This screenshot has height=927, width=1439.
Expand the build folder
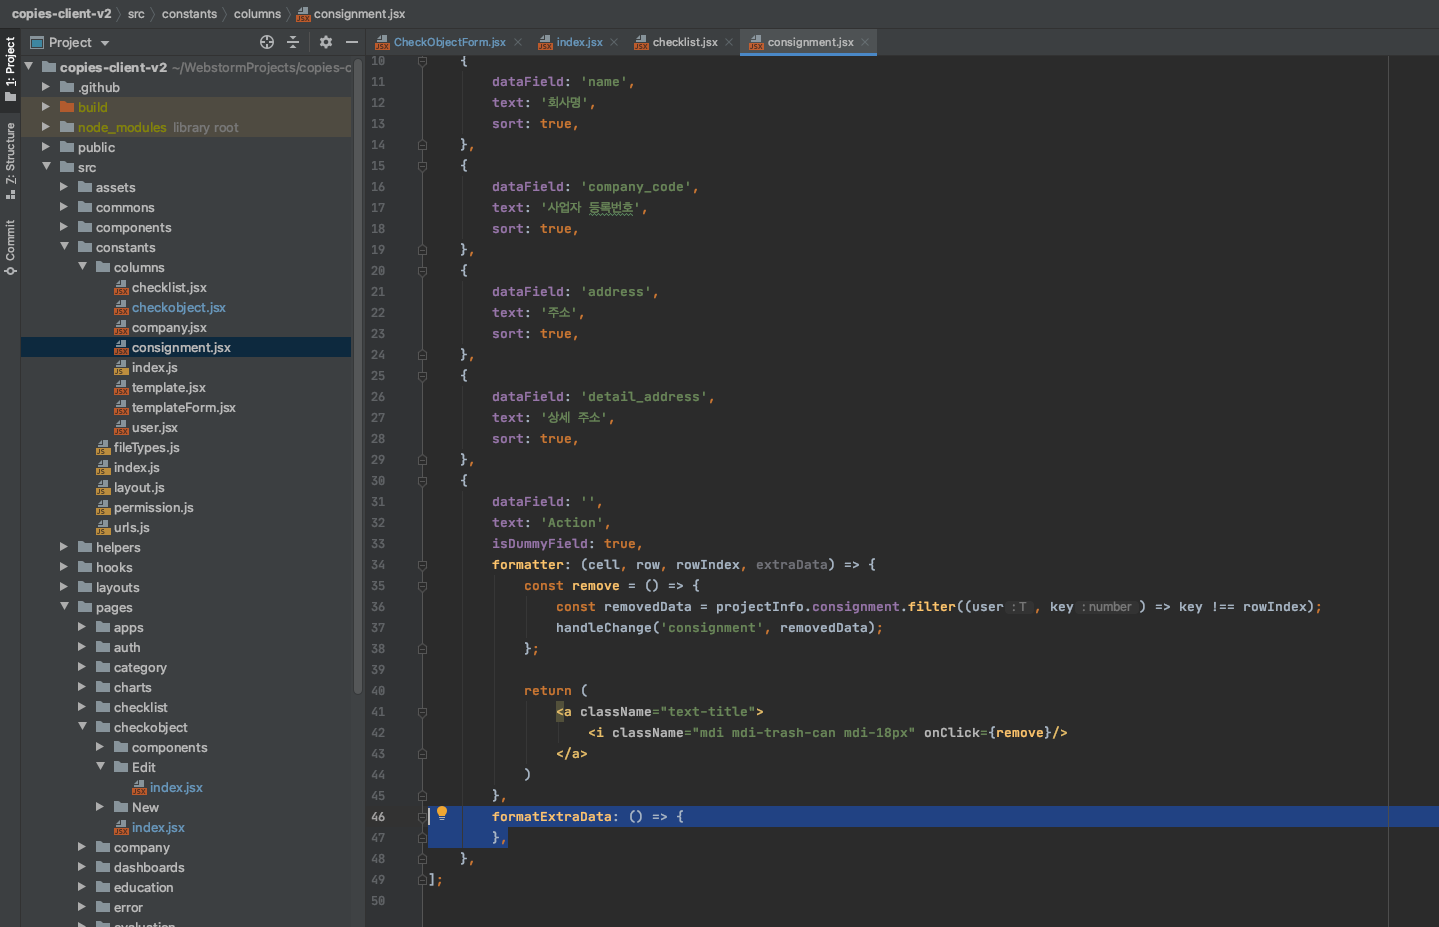46,107
